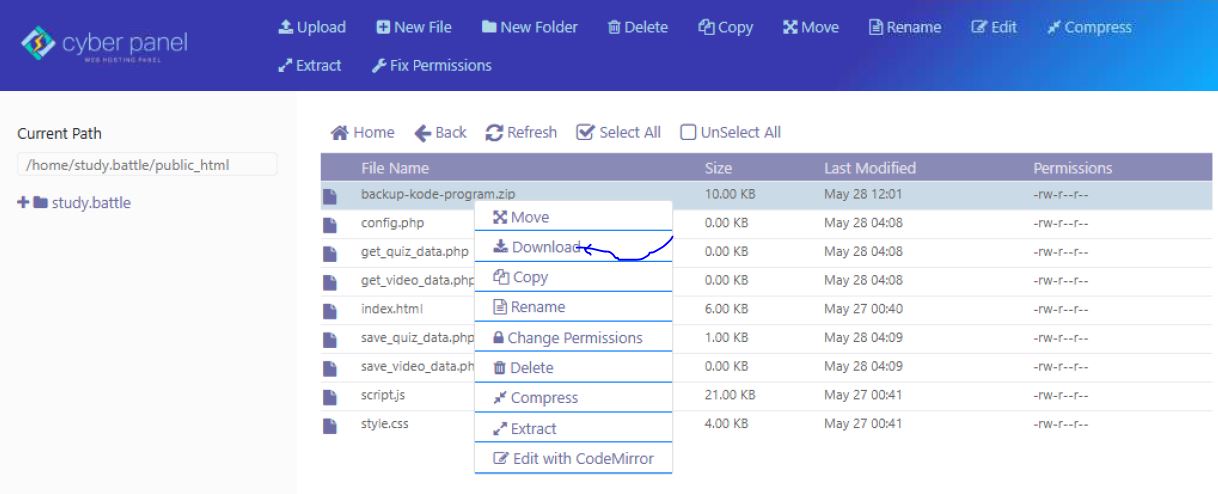1218x494 pixels.
Task: Click the Delete trash icon in the top toolbar
Action: (x=614, y=28)
